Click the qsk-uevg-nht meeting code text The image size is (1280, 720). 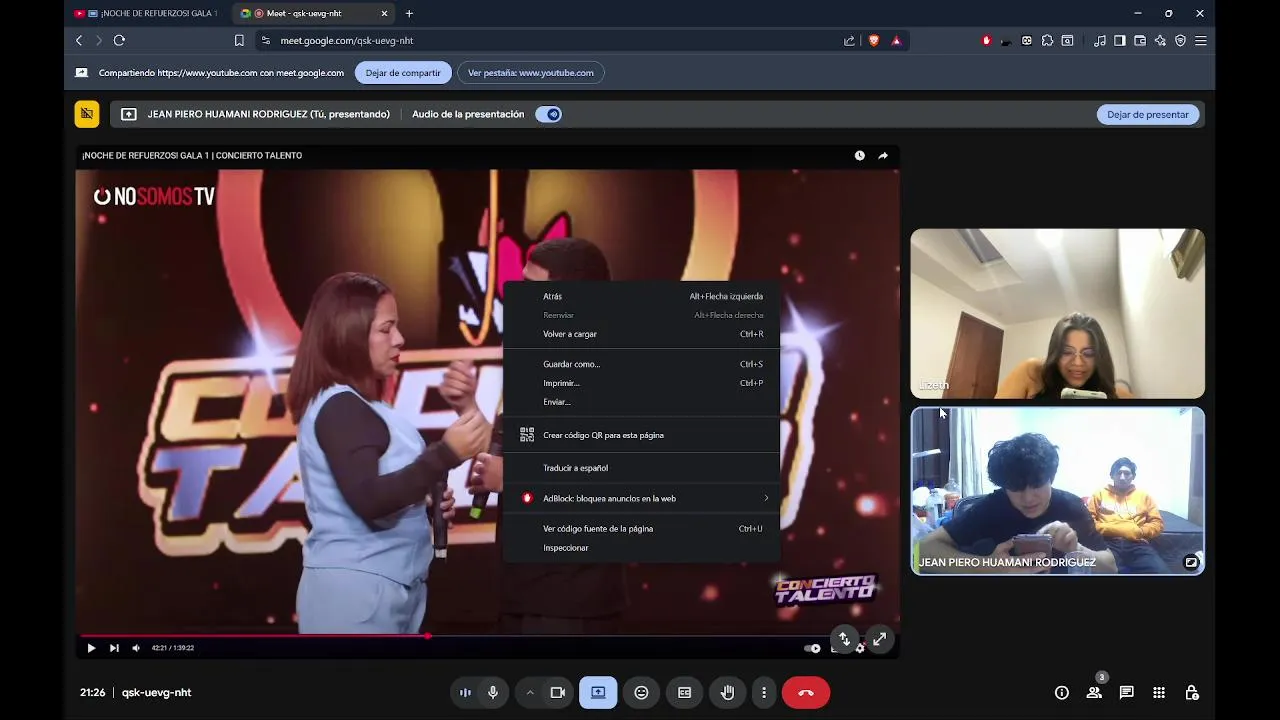(156, 692)
